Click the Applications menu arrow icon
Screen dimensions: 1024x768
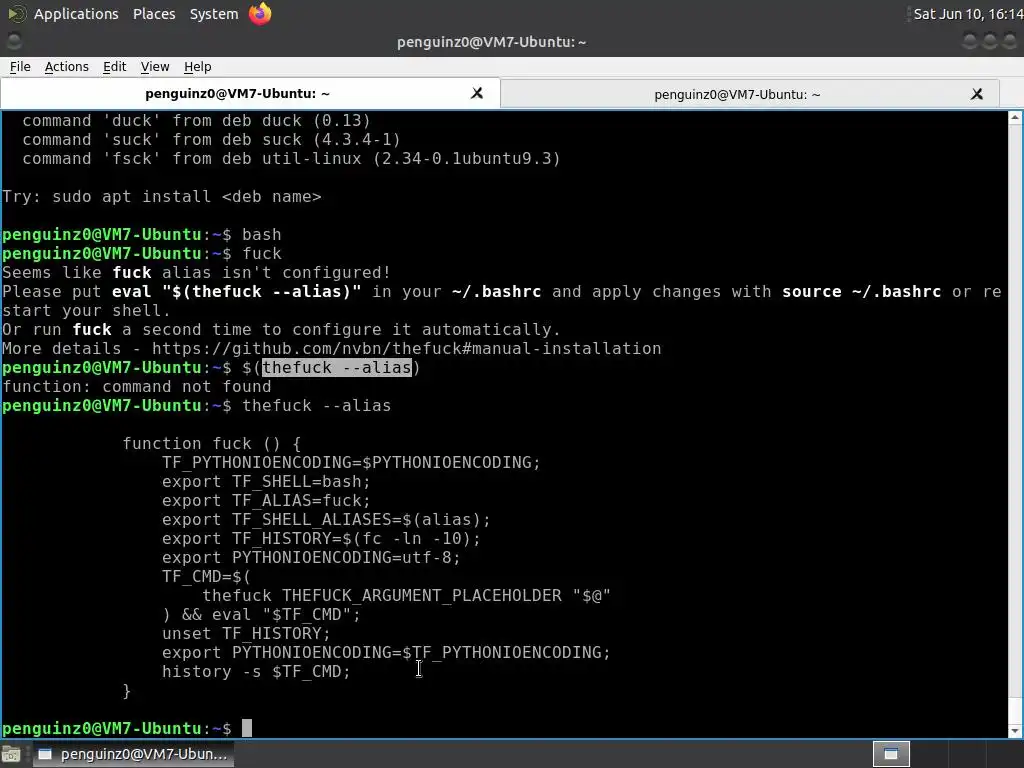(x=17, y=14)
